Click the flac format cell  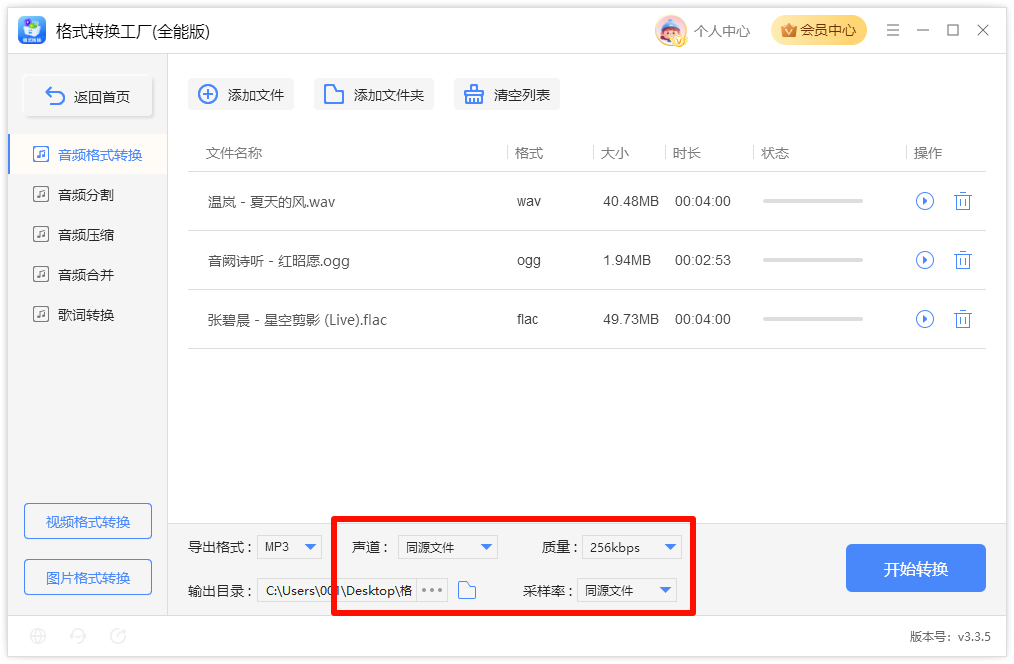click(x=527, y=319)
